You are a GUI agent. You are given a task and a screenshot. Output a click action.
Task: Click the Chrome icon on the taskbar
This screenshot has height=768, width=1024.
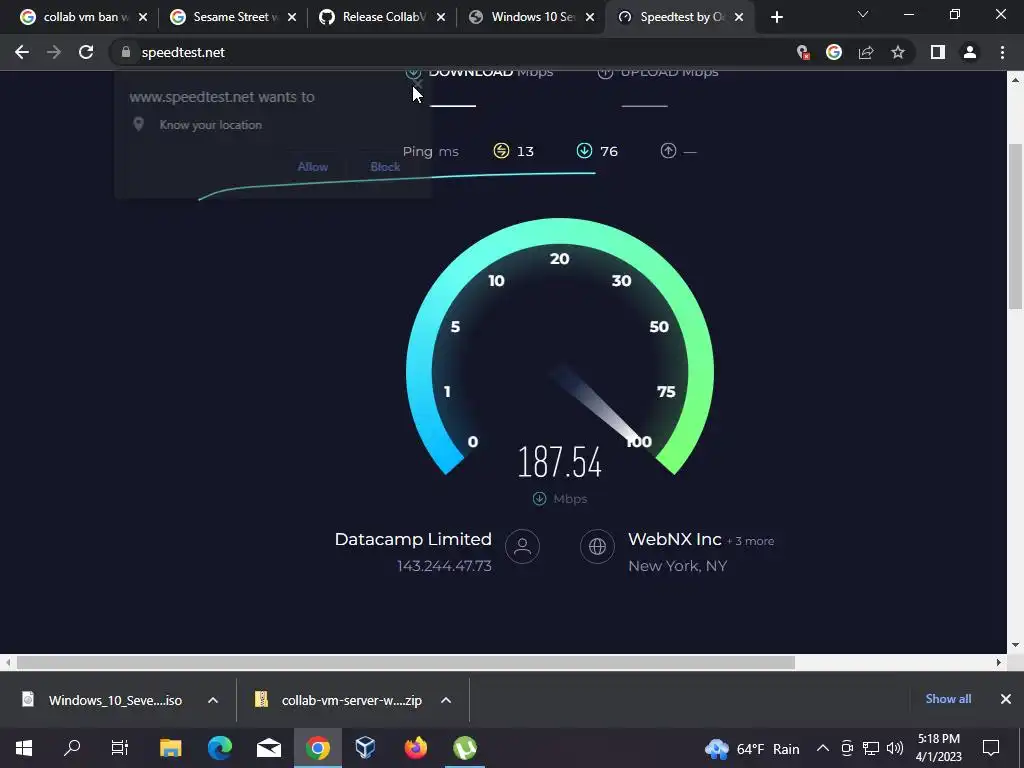click(x=318, y=748)
